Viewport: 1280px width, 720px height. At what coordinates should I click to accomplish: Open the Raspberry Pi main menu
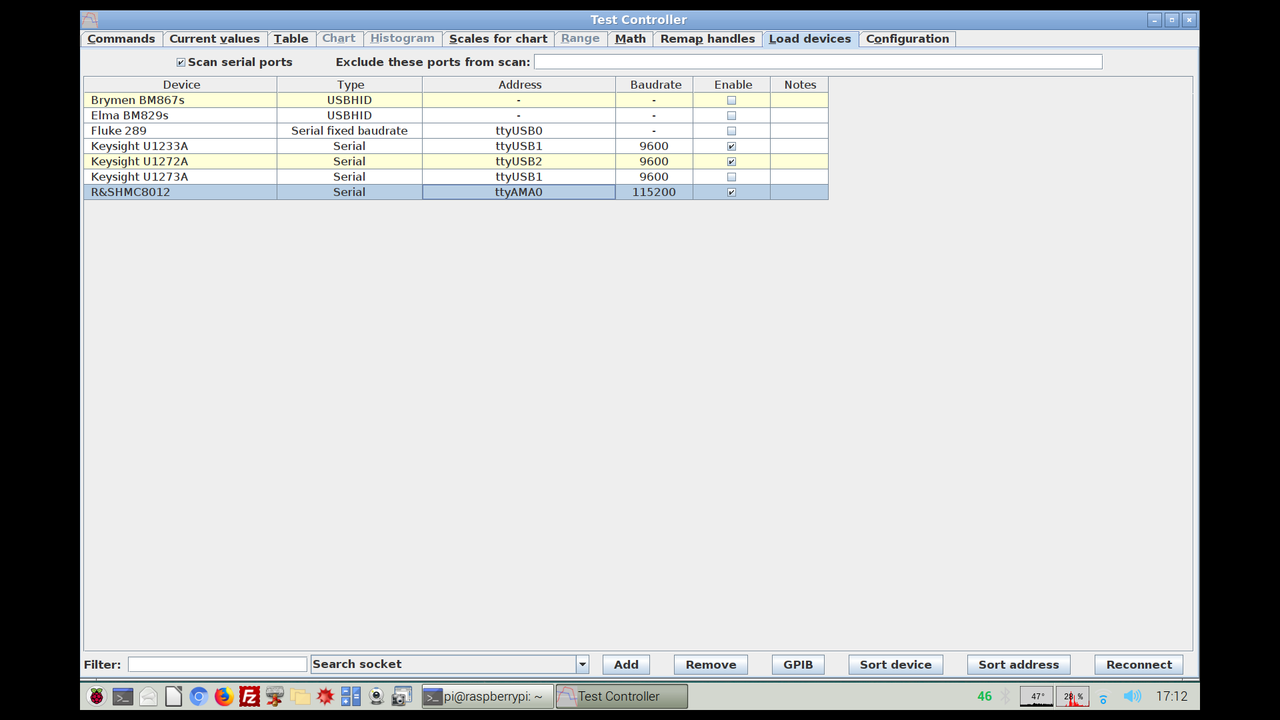[96, 696]
